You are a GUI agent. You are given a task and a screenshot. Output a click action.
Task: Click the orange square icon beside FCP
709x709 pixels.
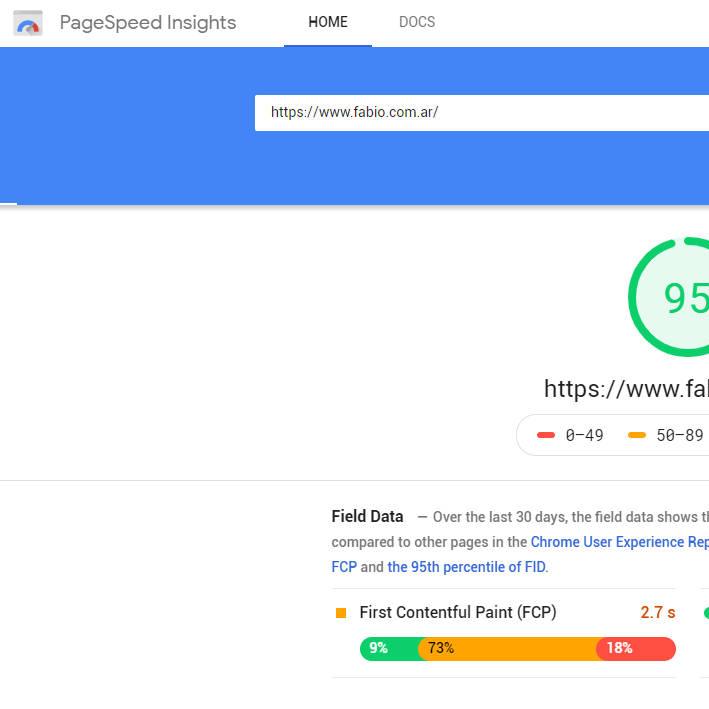pyautogui.click(x=341, y=613)
